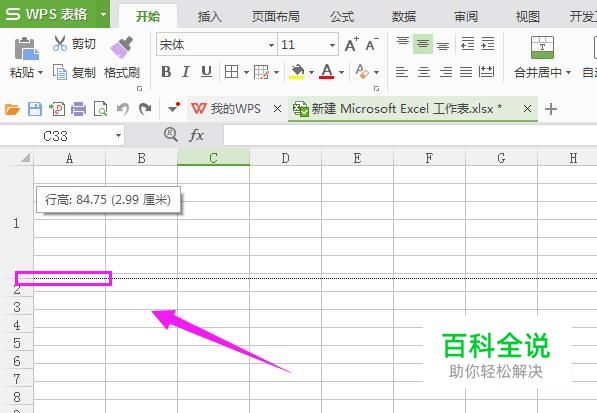
Task: Toggle vertical middle alignment
Action: click(423, 44)
